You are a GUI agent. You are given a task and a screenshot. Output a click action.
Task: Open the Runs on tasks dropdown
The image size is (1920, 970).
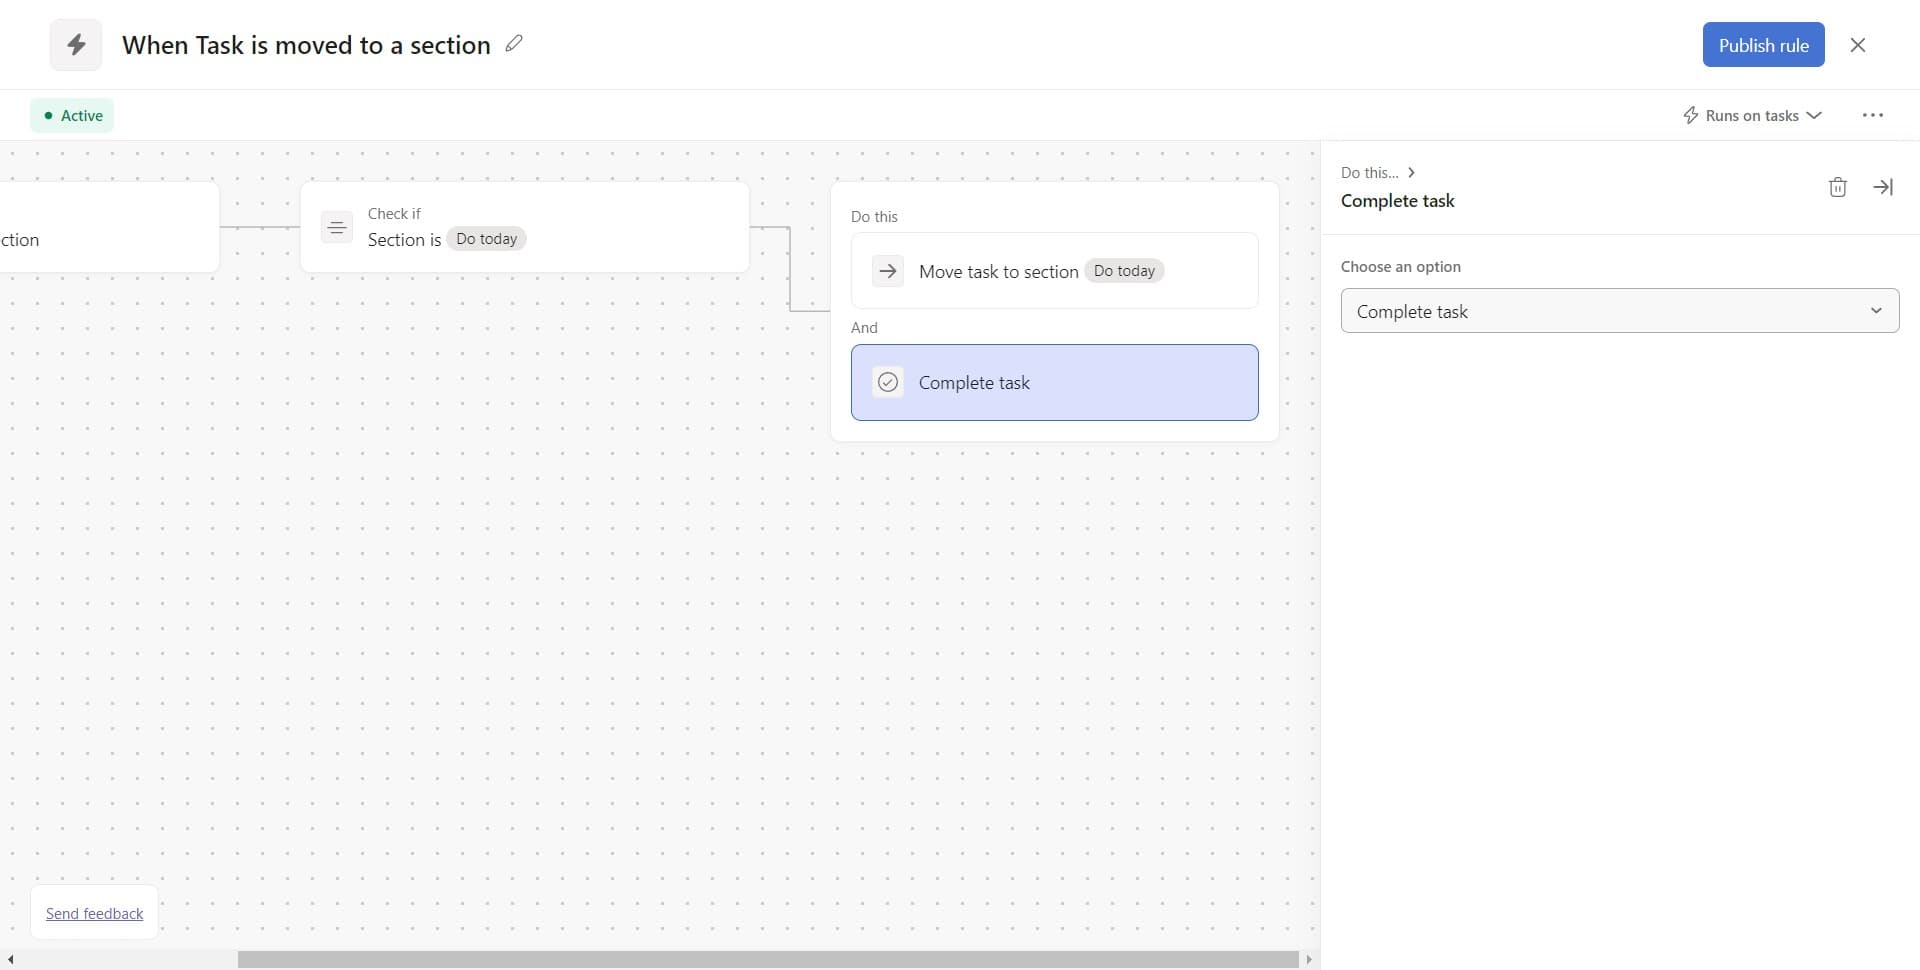click(1752, 115)
